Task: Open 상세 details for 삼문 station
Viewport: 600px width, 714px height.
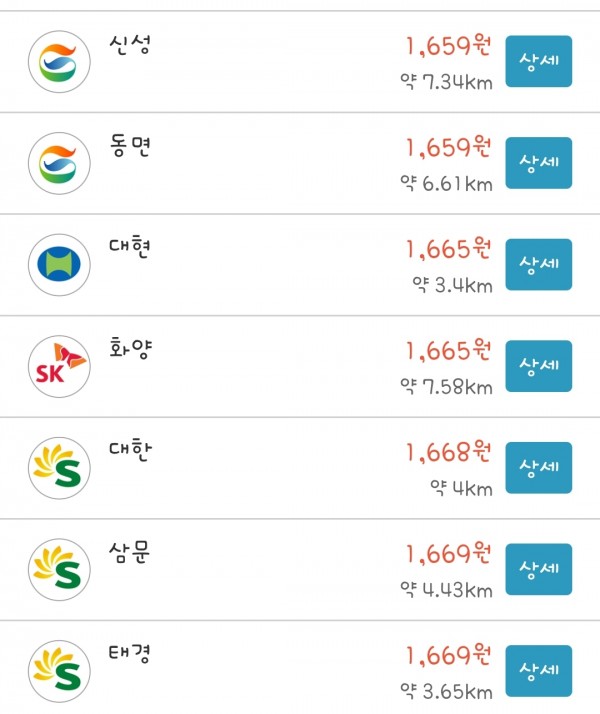Action: pos(539,569)
